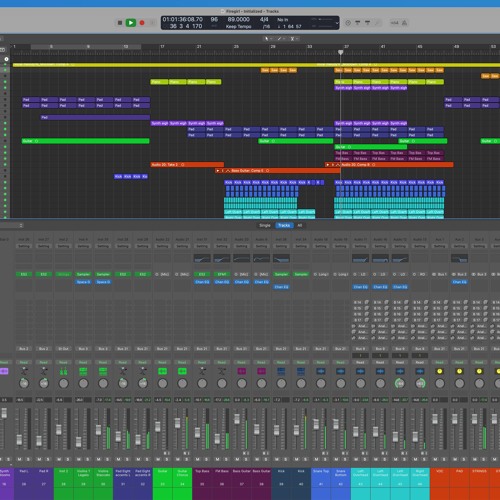The height and width of the screenshot is (500, 500).
Task: Open automation mode Read on Pad R
Action: pos(44,362)
